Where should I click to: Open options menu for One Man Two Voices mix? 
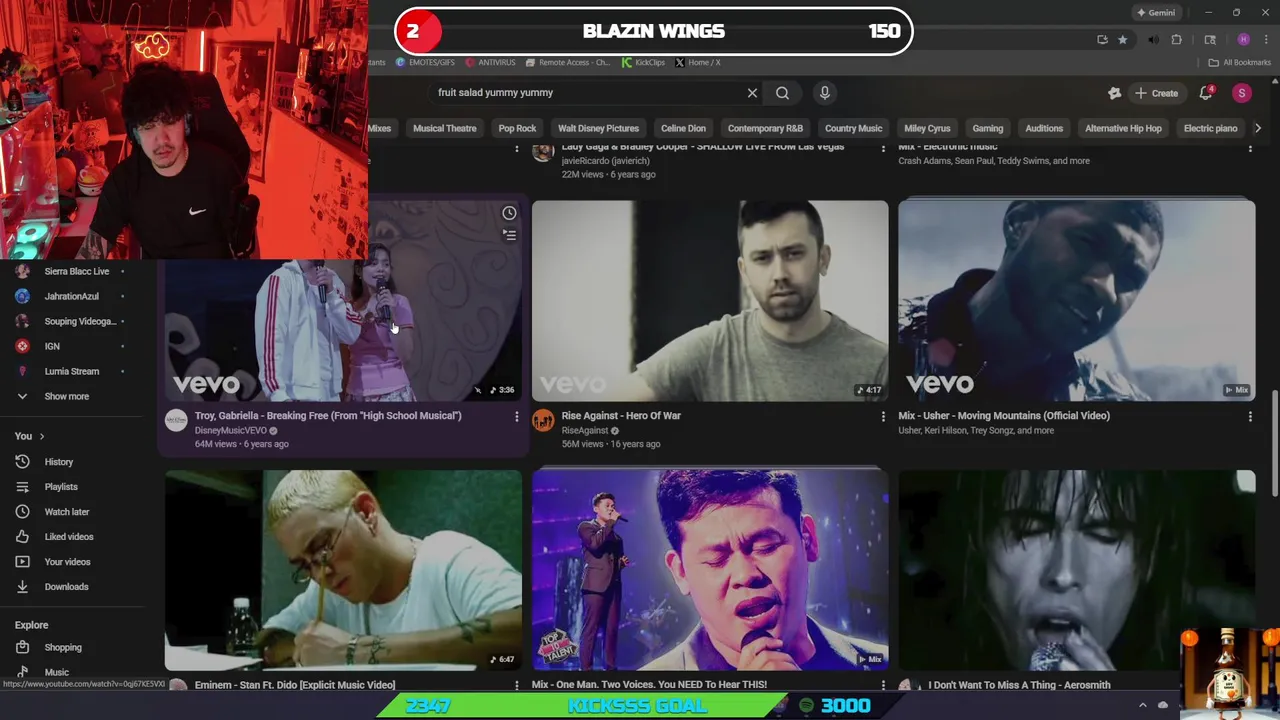883,685
